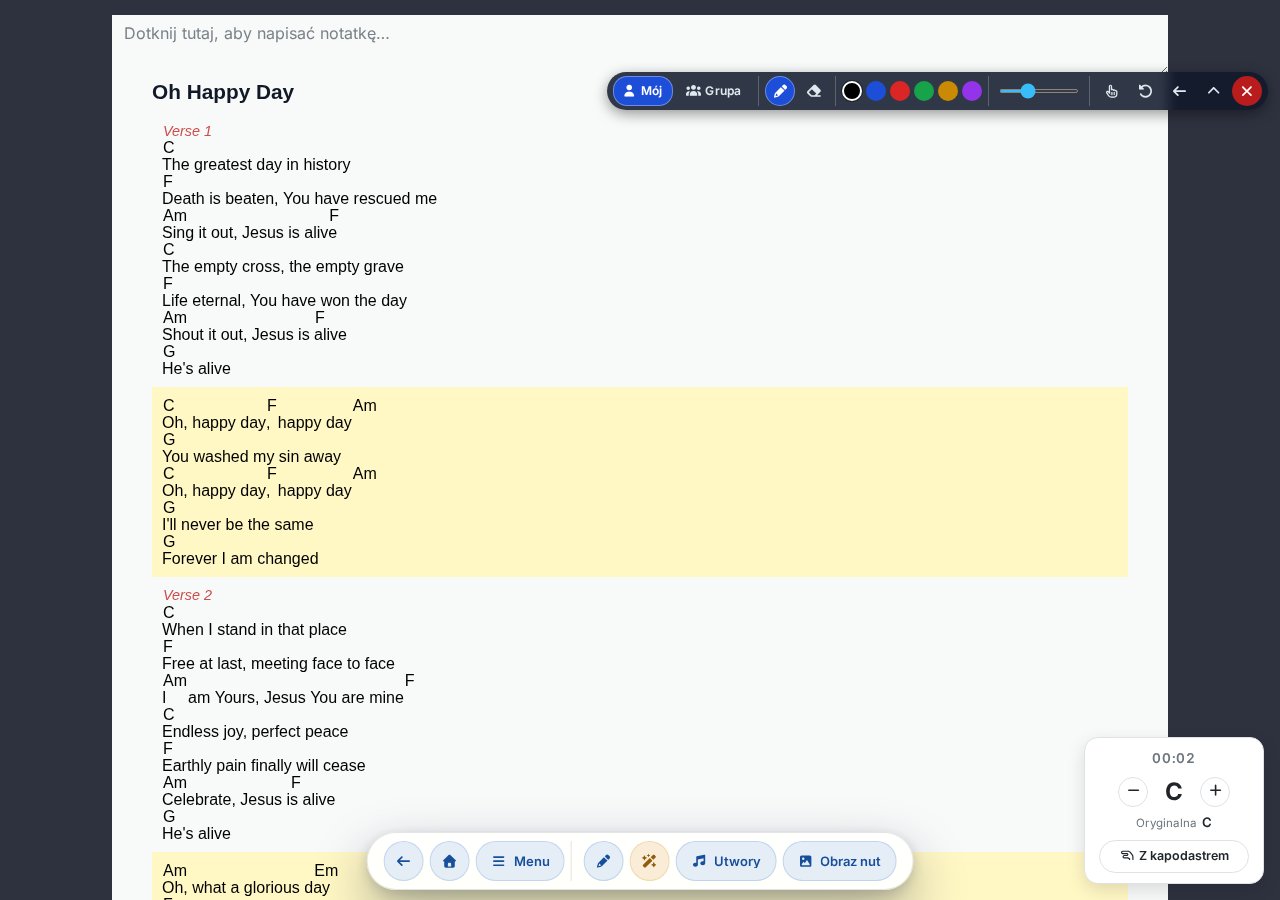Click the lyric 'I'll never be the same'

[238, 525]
